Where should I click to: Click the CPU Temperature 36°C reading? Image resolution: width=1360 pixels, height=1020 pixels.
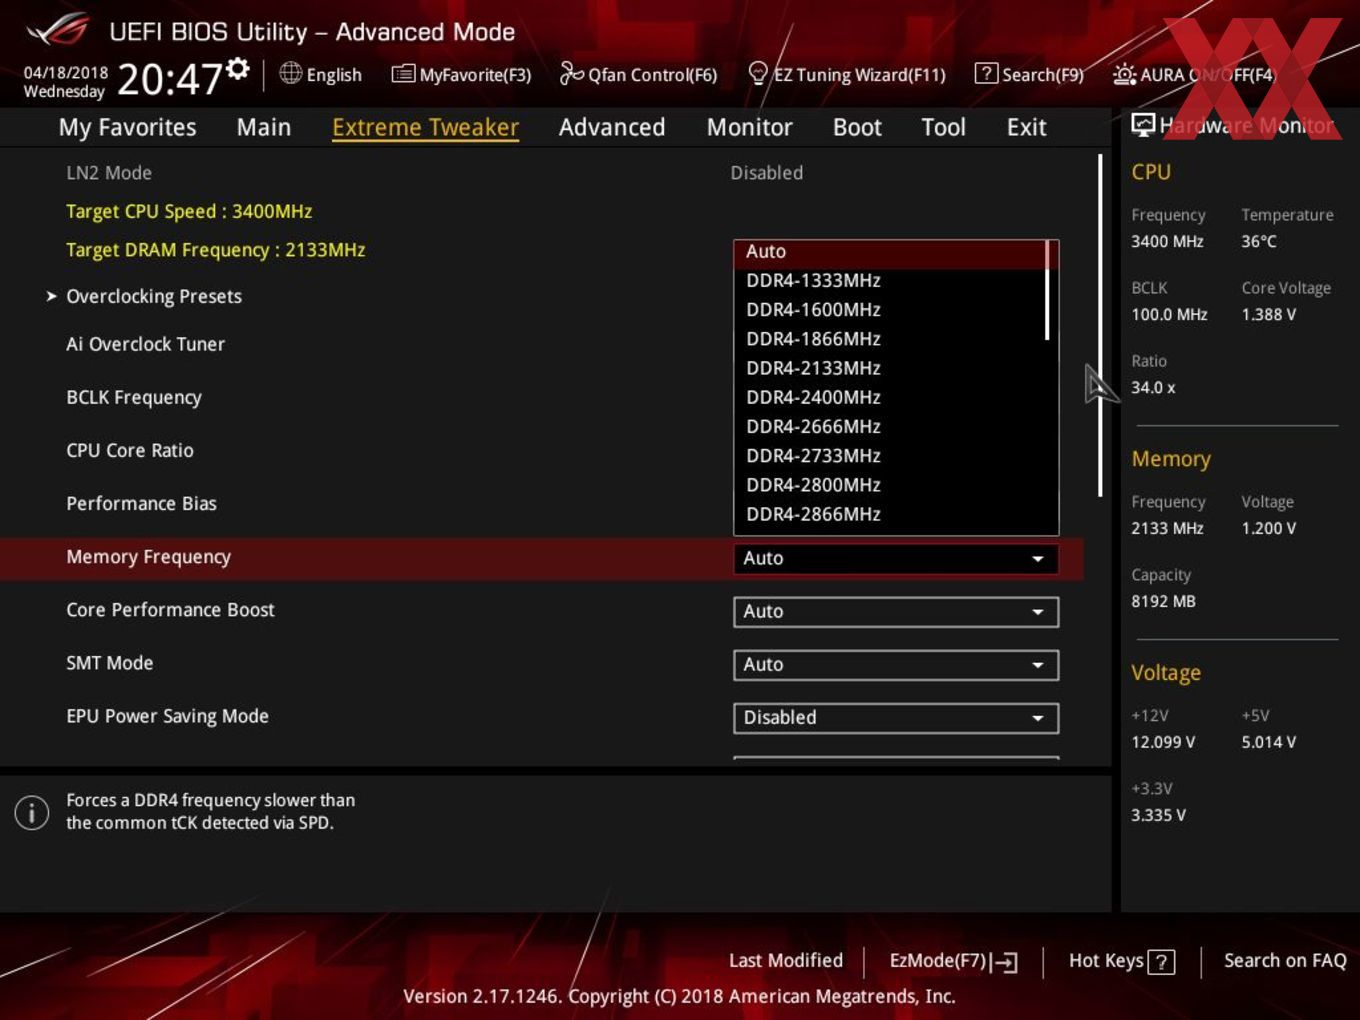1258,241
